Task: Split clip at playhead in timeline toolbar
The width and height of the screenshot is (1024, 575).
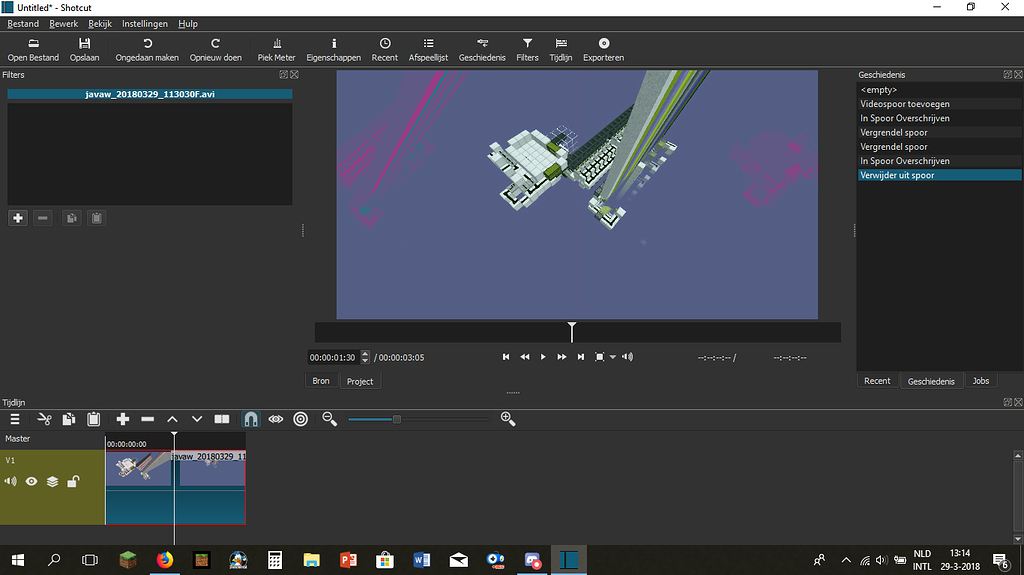Action: [222, 419]
